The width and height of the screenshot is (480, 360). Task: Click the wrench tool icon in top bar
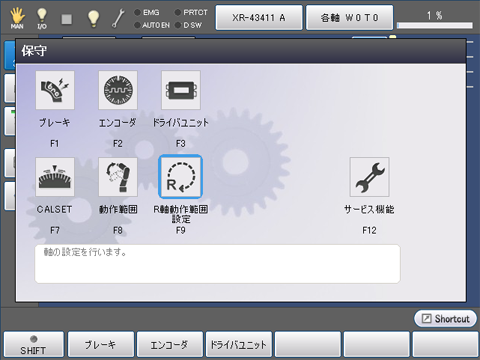tap(118, 18)
